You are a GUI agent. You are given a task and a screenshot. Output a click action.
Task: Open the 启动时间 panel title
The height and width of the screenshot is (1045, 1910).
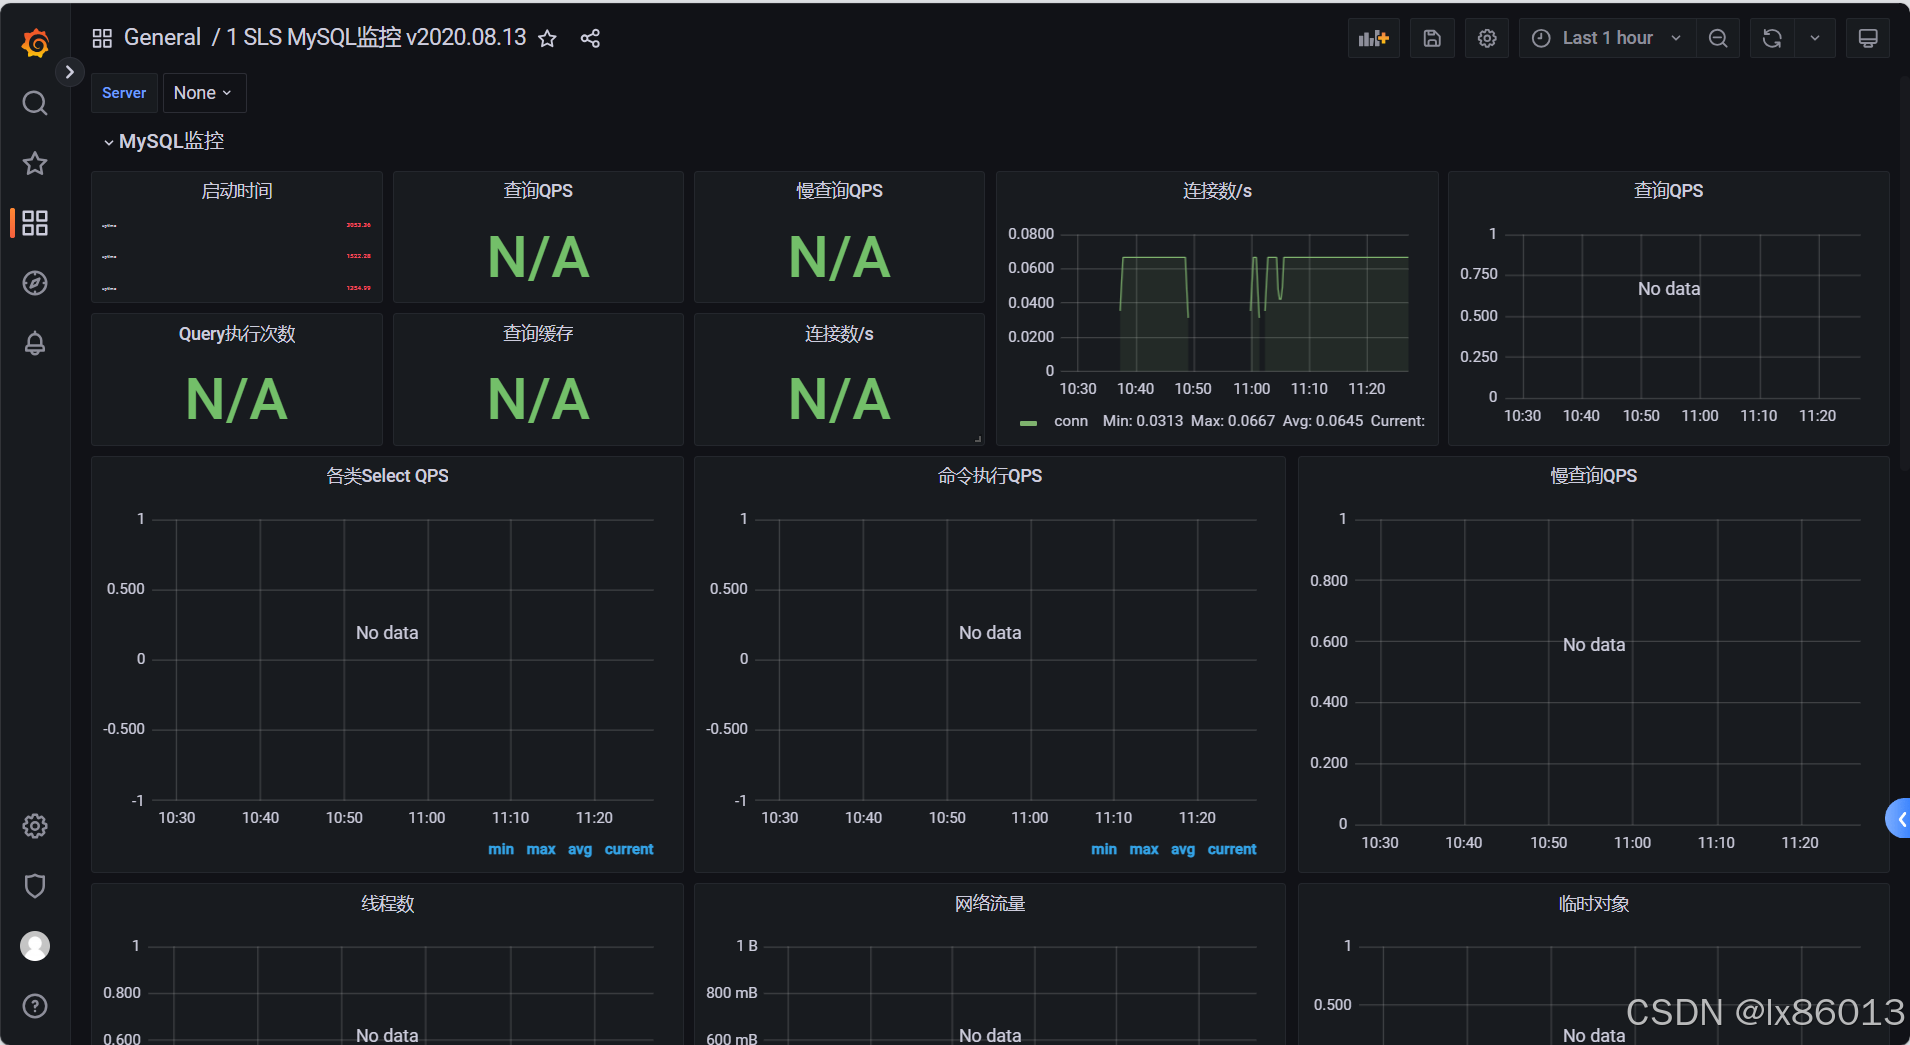(x=237, y=190)
